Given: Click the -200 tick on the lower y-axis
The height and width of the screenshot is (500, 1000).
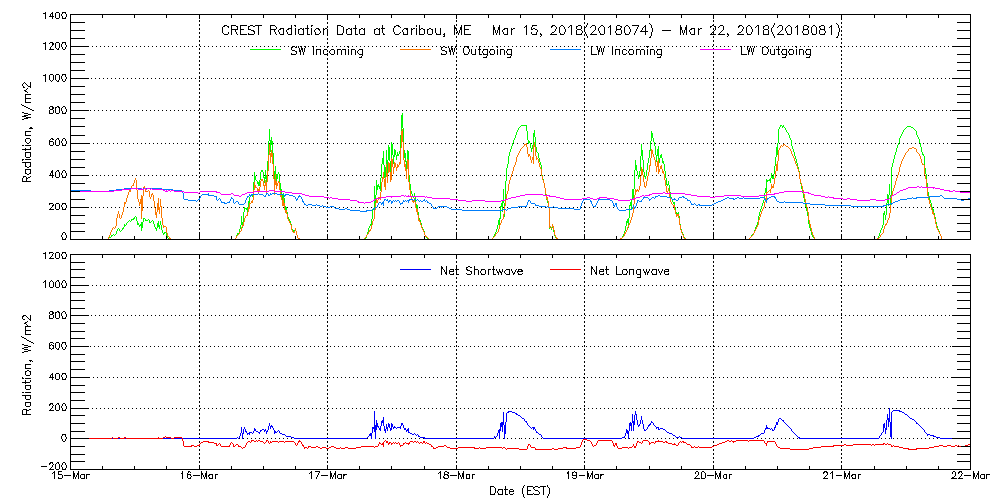Looking at the screenshot, I should point(52,466).
